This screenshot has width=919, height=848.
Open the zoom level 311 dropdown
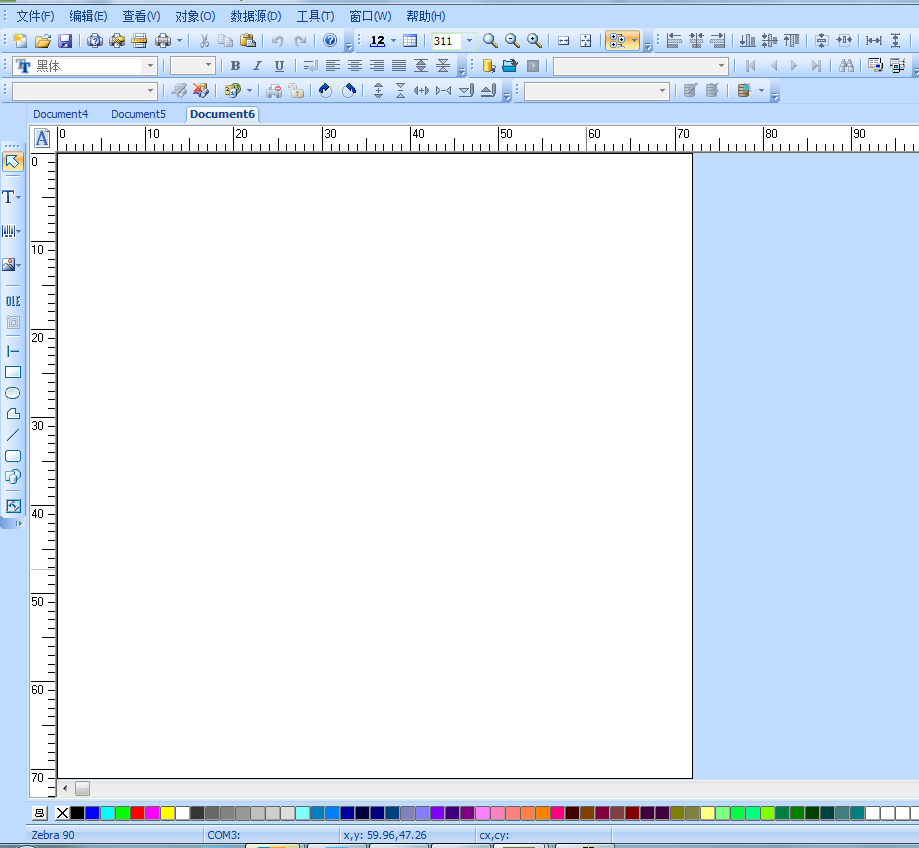point(469,40)
